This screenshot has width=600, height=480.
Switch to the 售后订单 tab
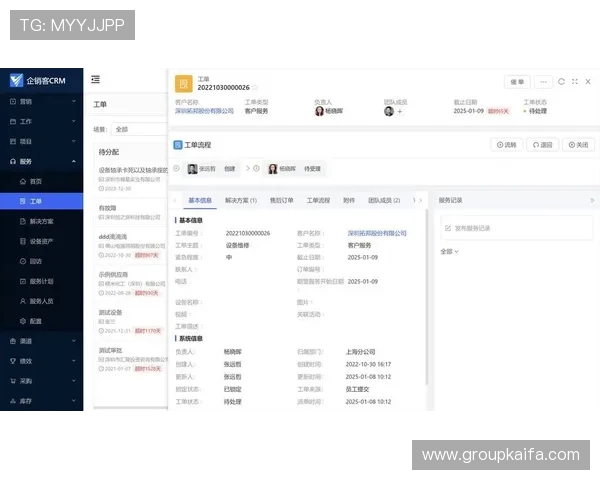click(x=282, y=200)
